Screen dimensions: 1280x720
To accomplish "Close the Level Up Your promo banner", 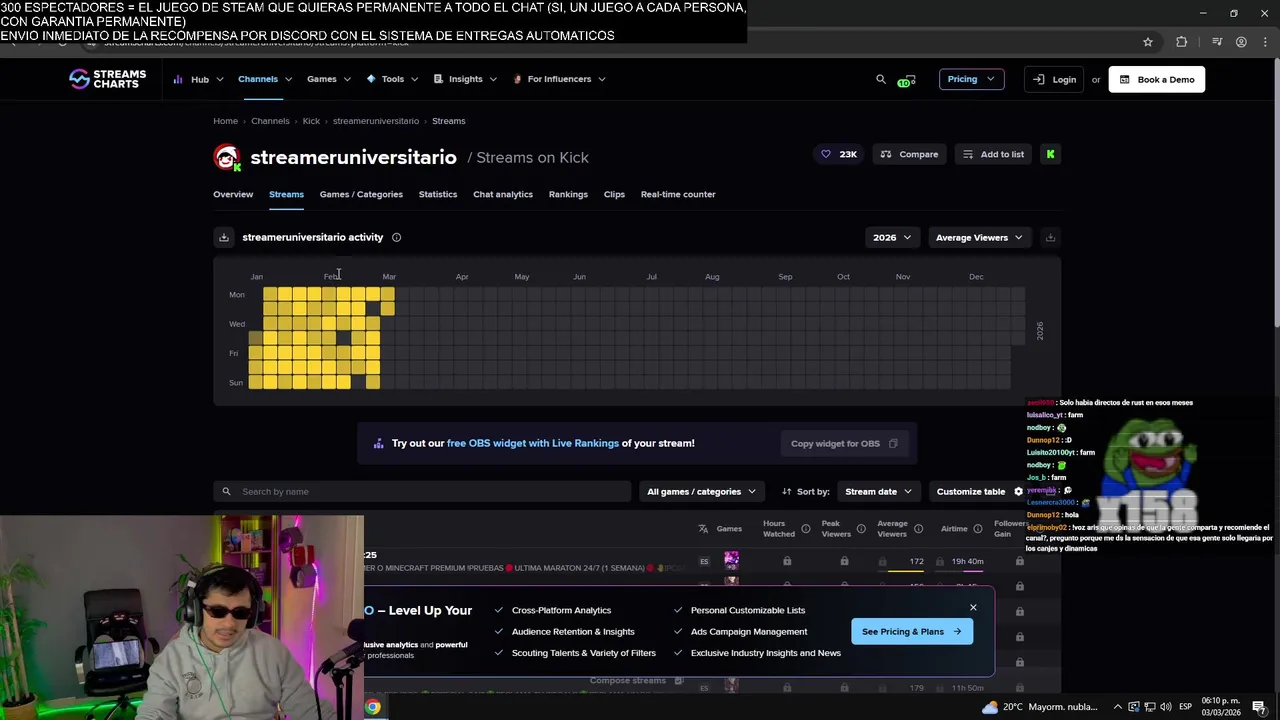I will click(973, 607).
